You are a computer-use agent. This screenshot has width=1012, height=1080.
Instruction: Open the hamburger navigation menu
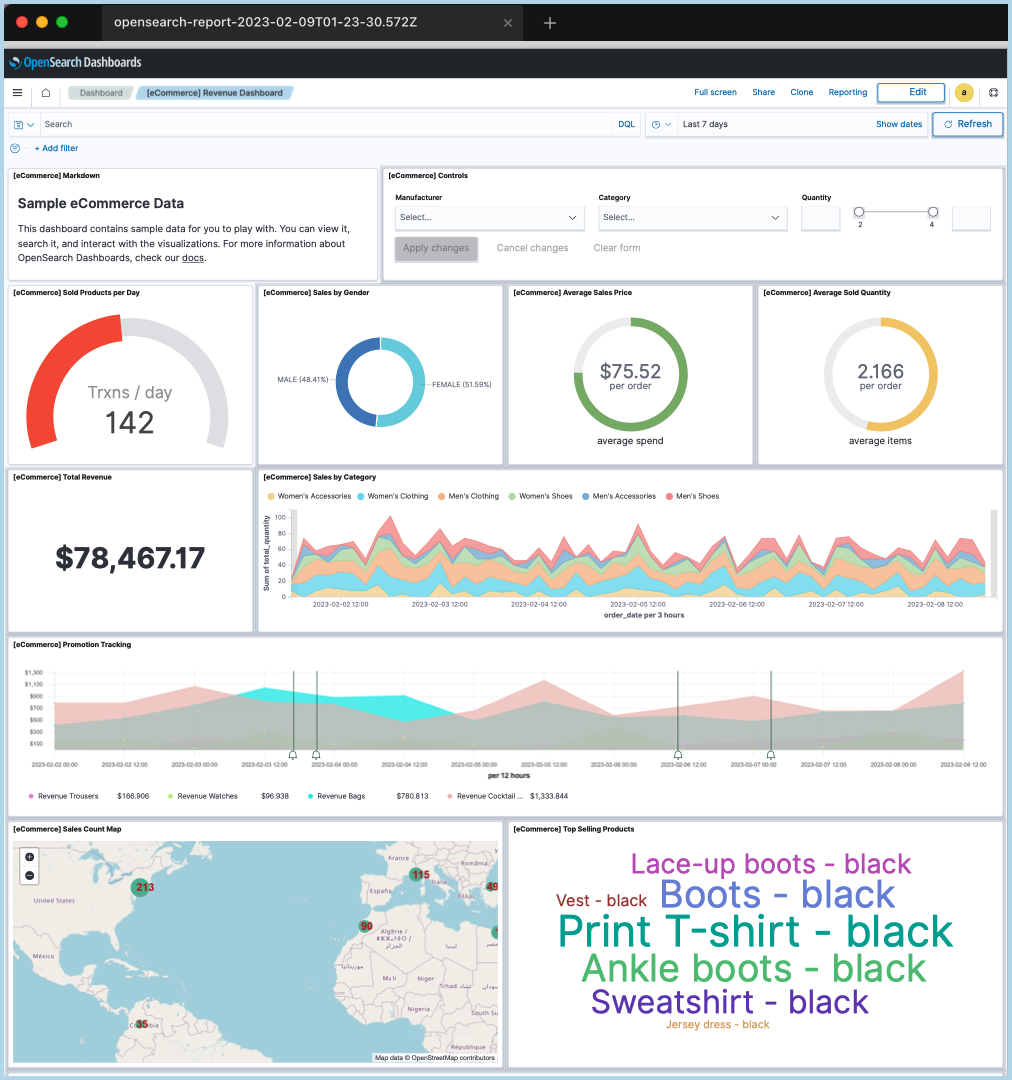[x=17, y=93]
